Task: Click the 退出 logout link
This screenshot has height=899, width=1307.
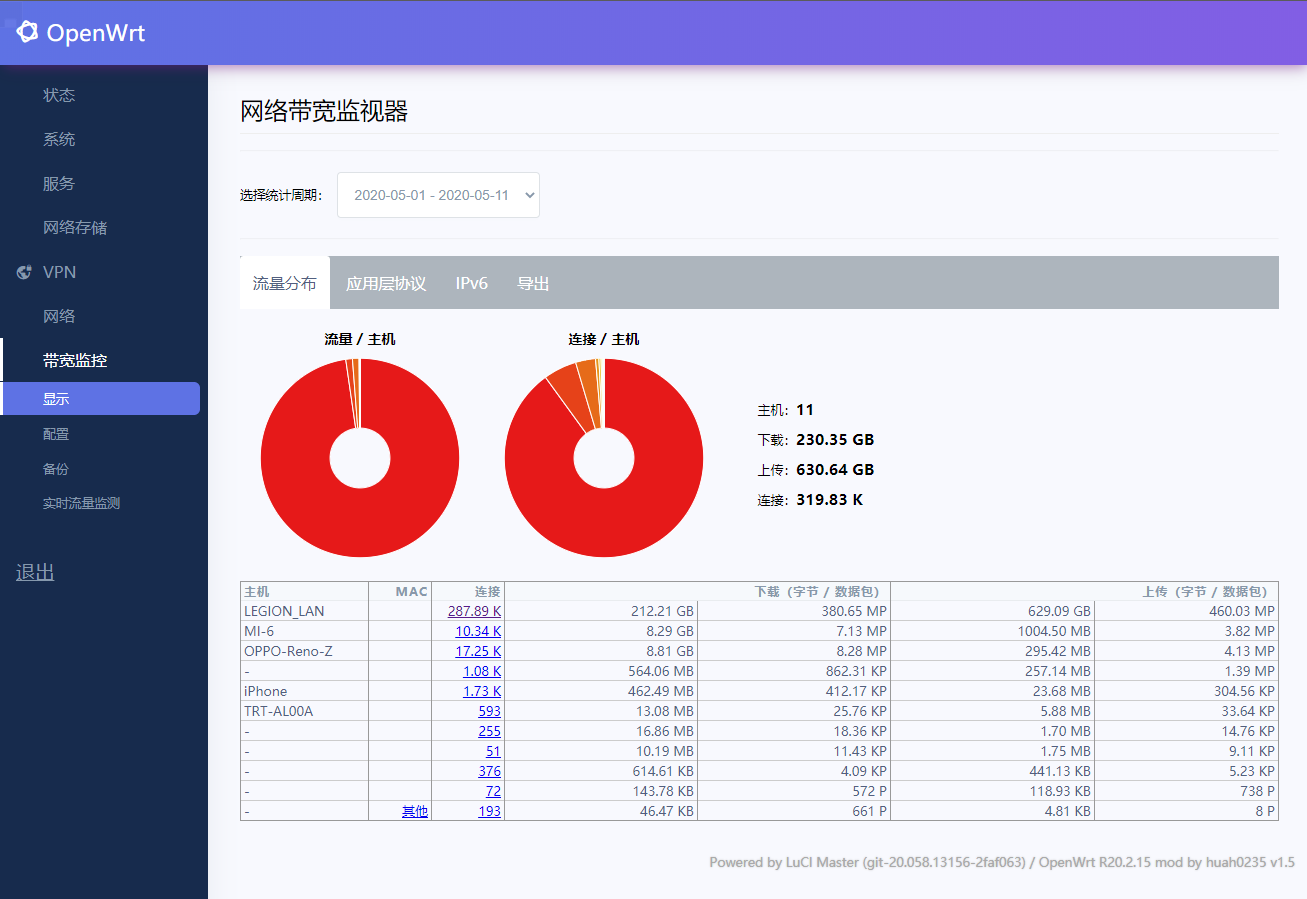Action: click(35, 572)
